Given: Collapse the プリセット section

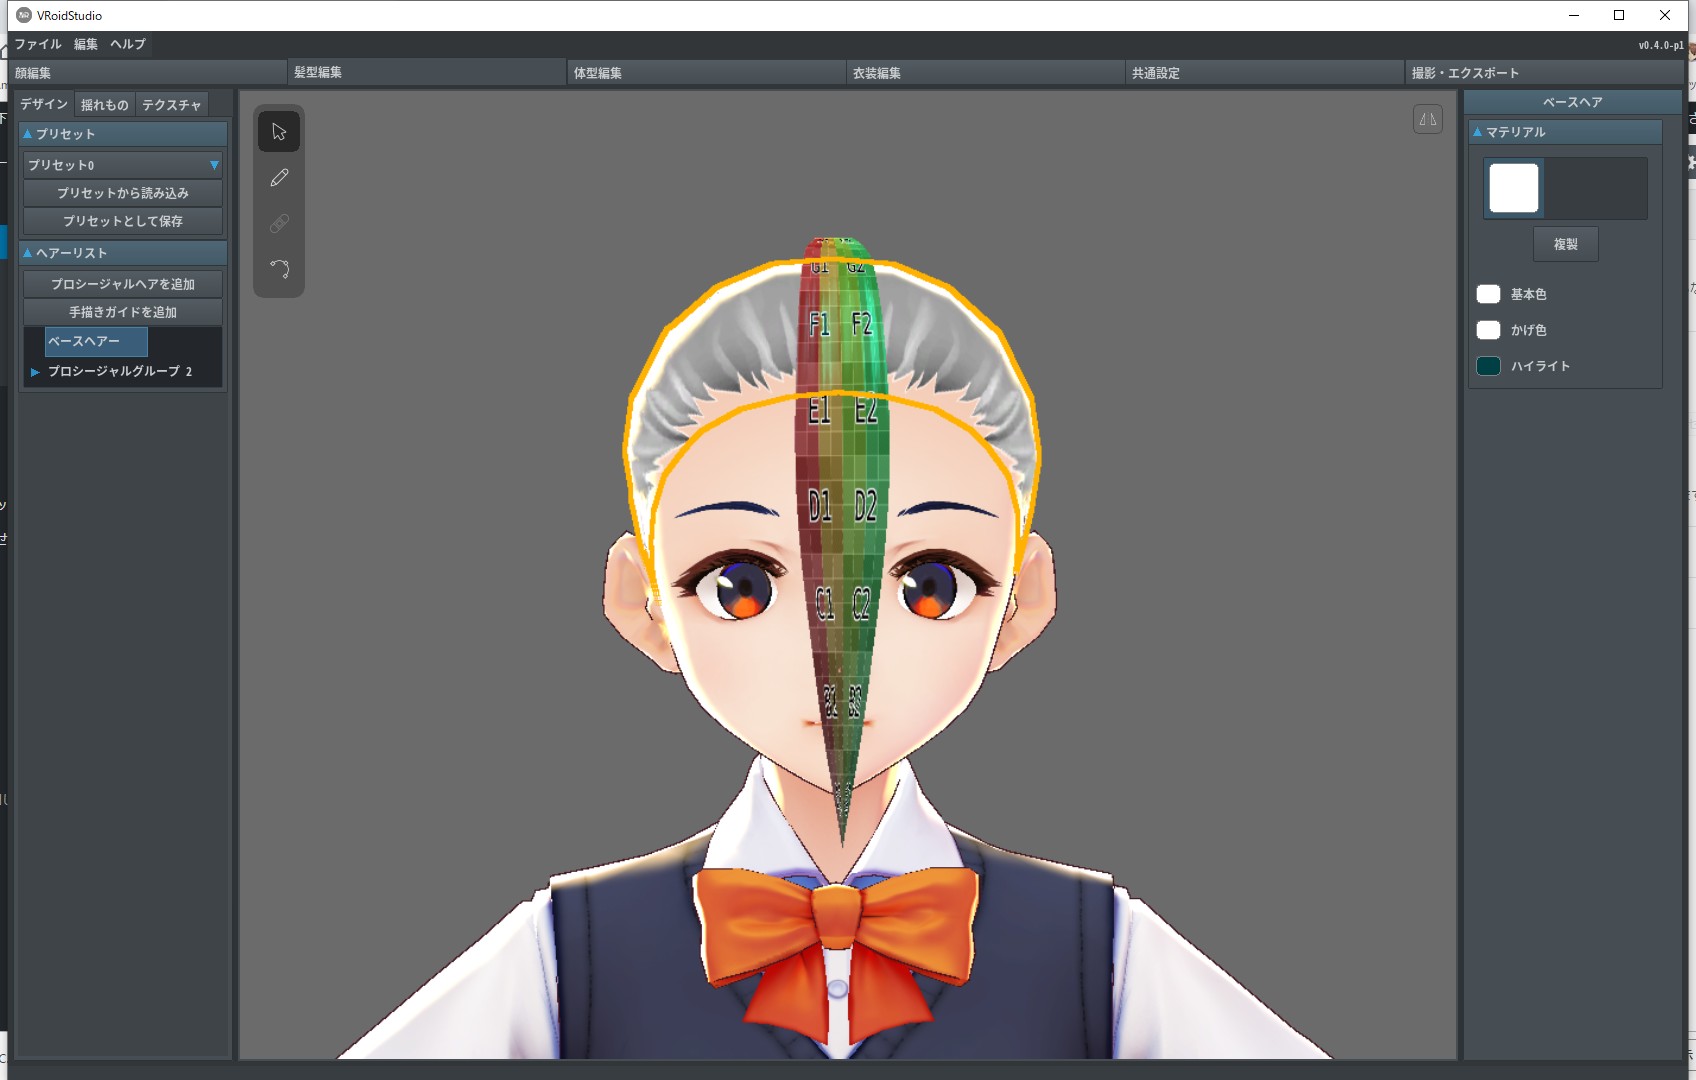Looking at the screenshot, I should pos(28,134).
